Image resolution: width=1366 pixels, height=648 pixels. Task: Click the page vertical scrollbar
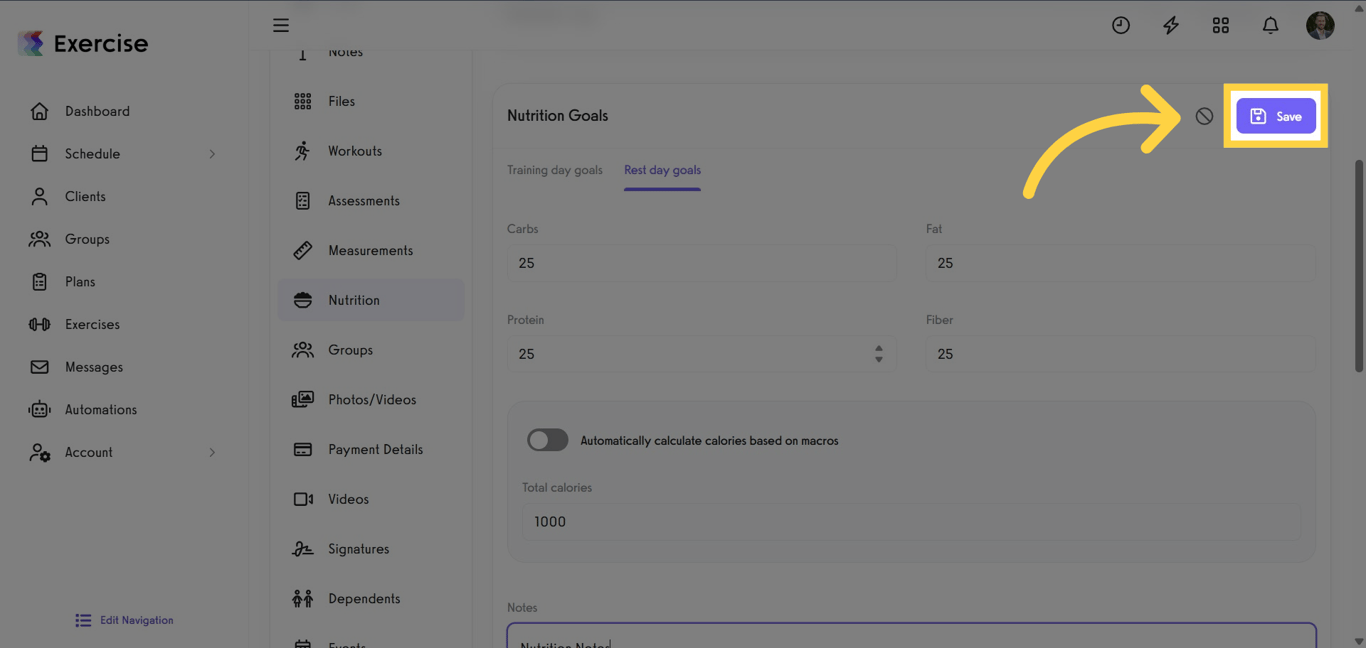click(1358, 265)
